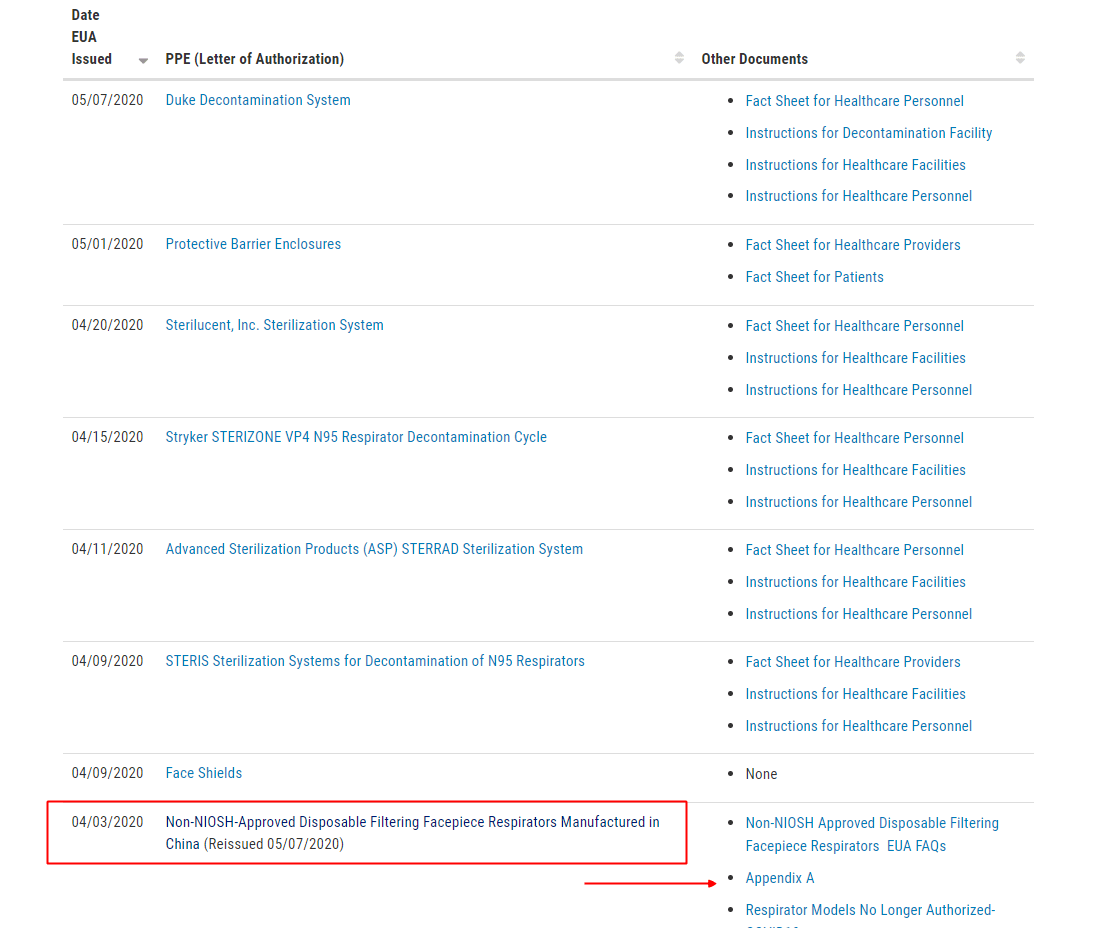Open the Duke Decontamination System letter

(258, 100)
